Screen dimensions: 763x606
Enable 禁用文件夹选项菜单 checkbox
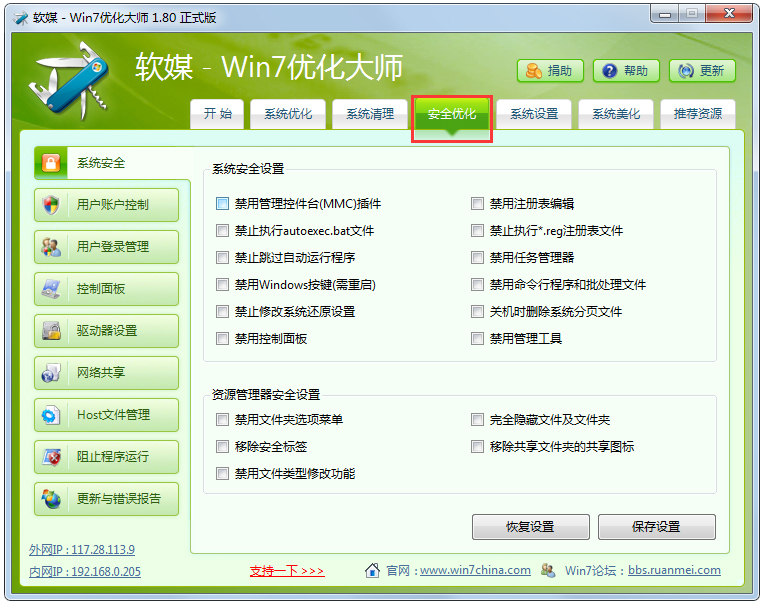(x=222, y=420)
